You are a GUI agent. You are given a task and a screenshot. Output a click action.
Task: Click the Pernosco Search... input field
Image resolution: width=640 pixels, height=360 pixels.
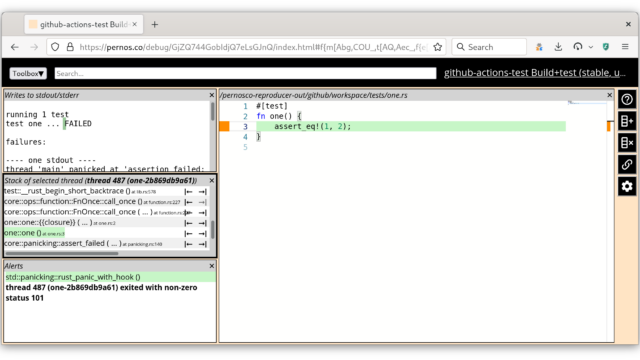tap(245, 73)
